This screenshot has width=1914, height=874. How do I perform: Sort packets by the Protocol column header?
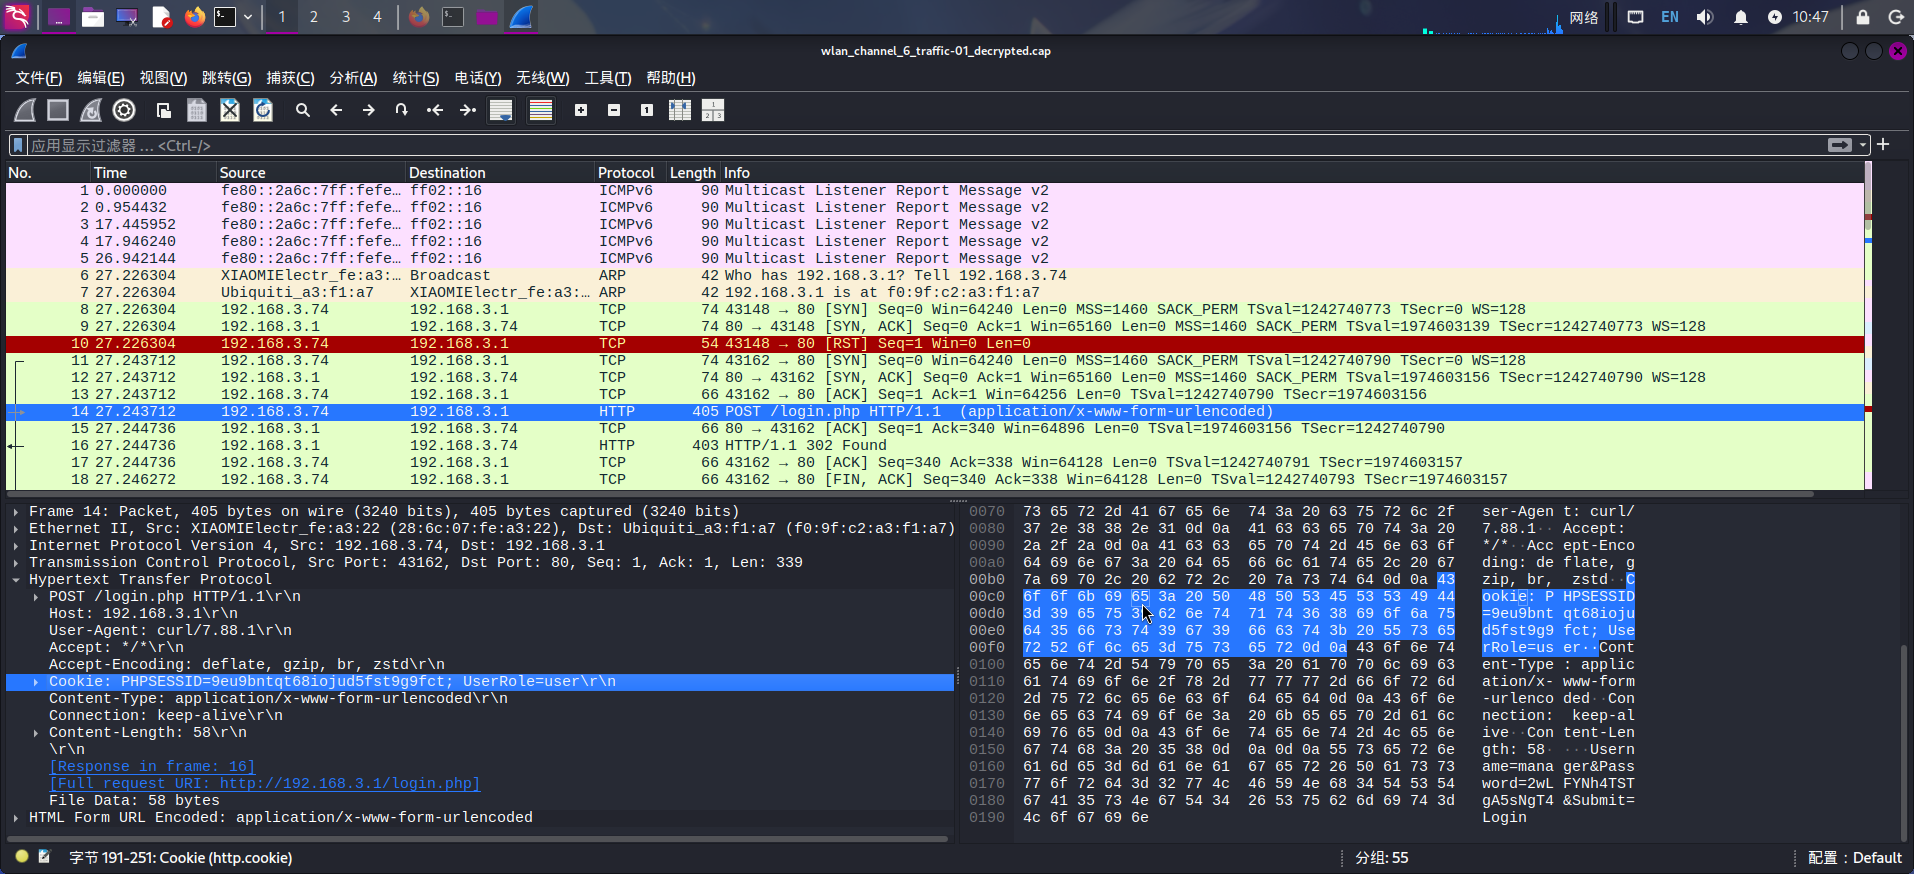pyautogui.click(x=626, y=173)
